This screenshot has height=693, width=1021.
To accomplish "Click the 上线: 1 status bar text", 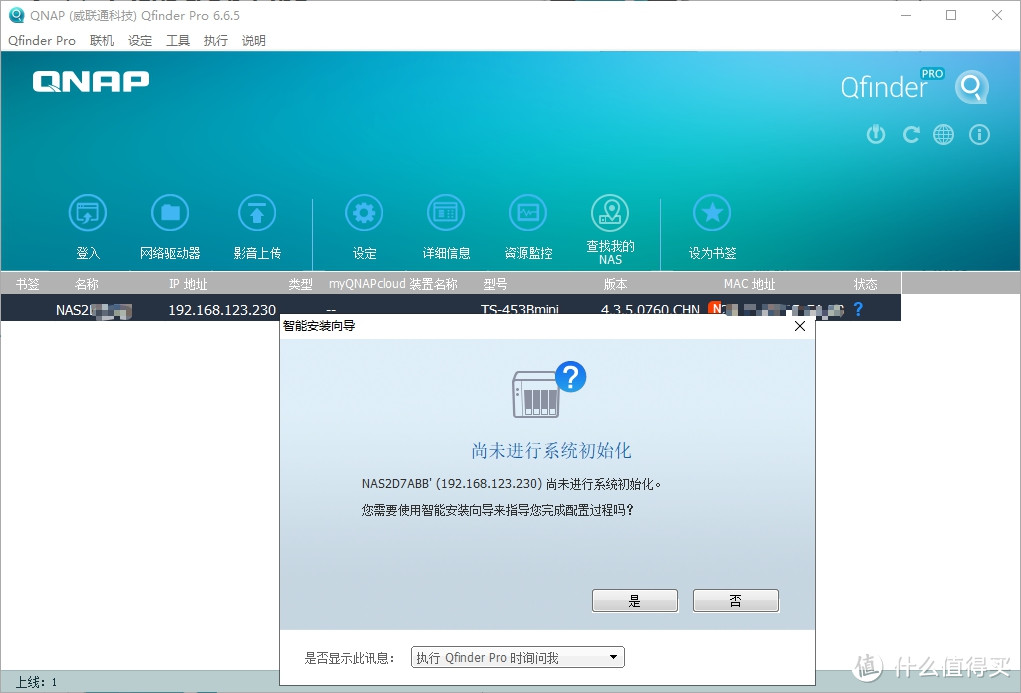I will [x=36, y=682].
